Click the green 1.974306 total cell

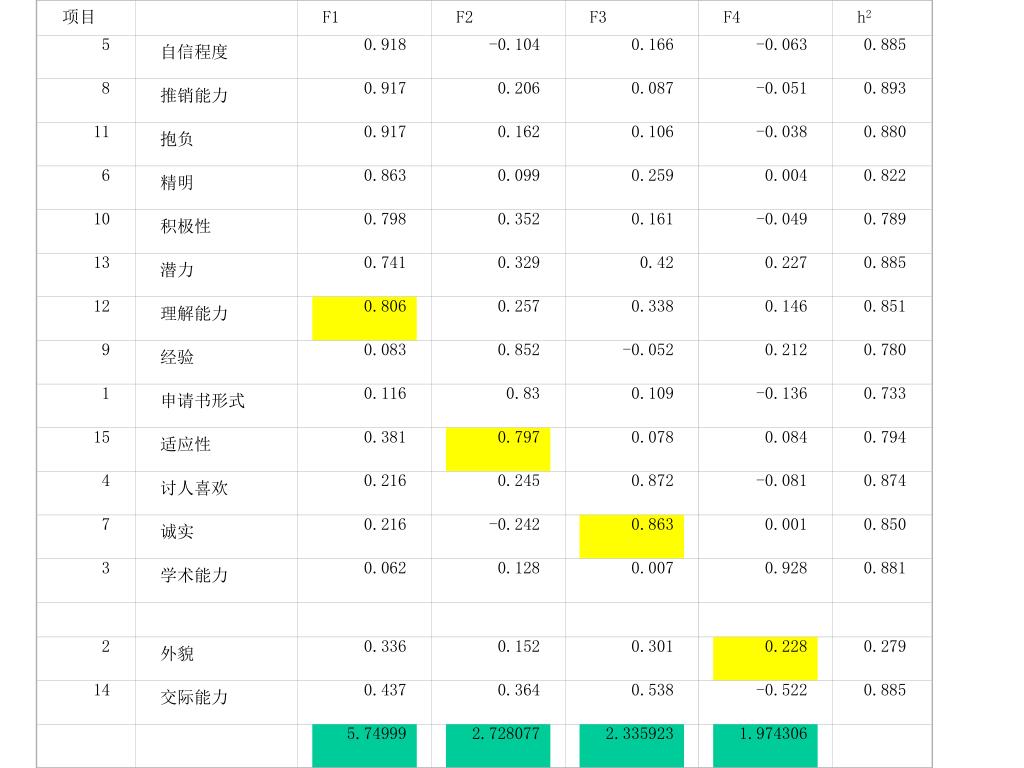tap(765, 746)
